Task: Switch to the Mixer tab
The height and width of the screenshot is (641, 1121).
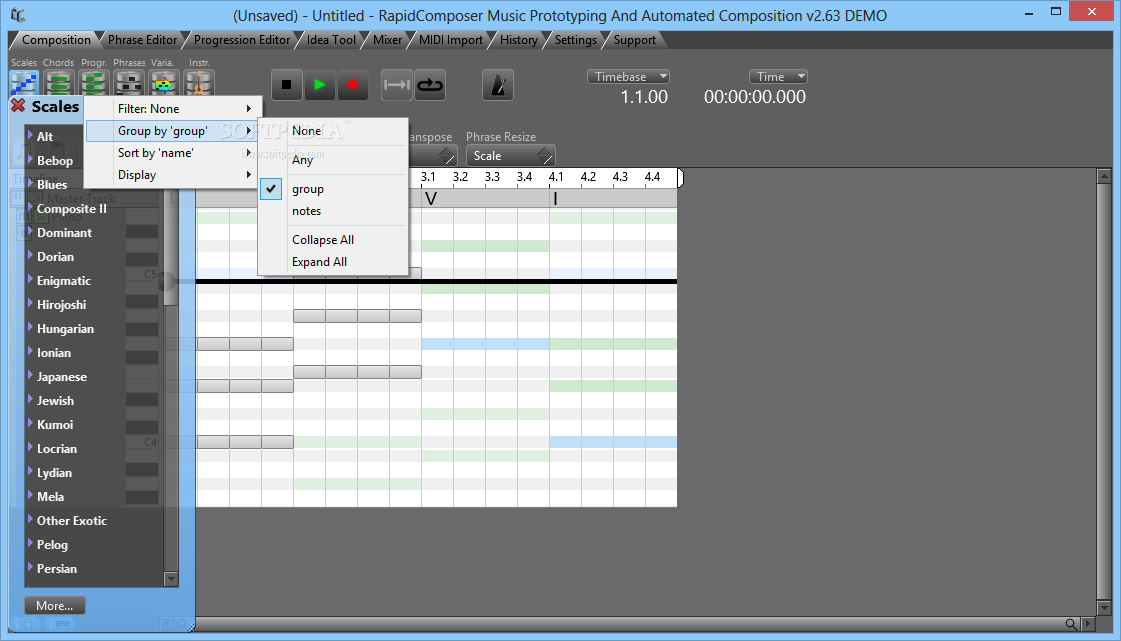Action: coord(387,40)
